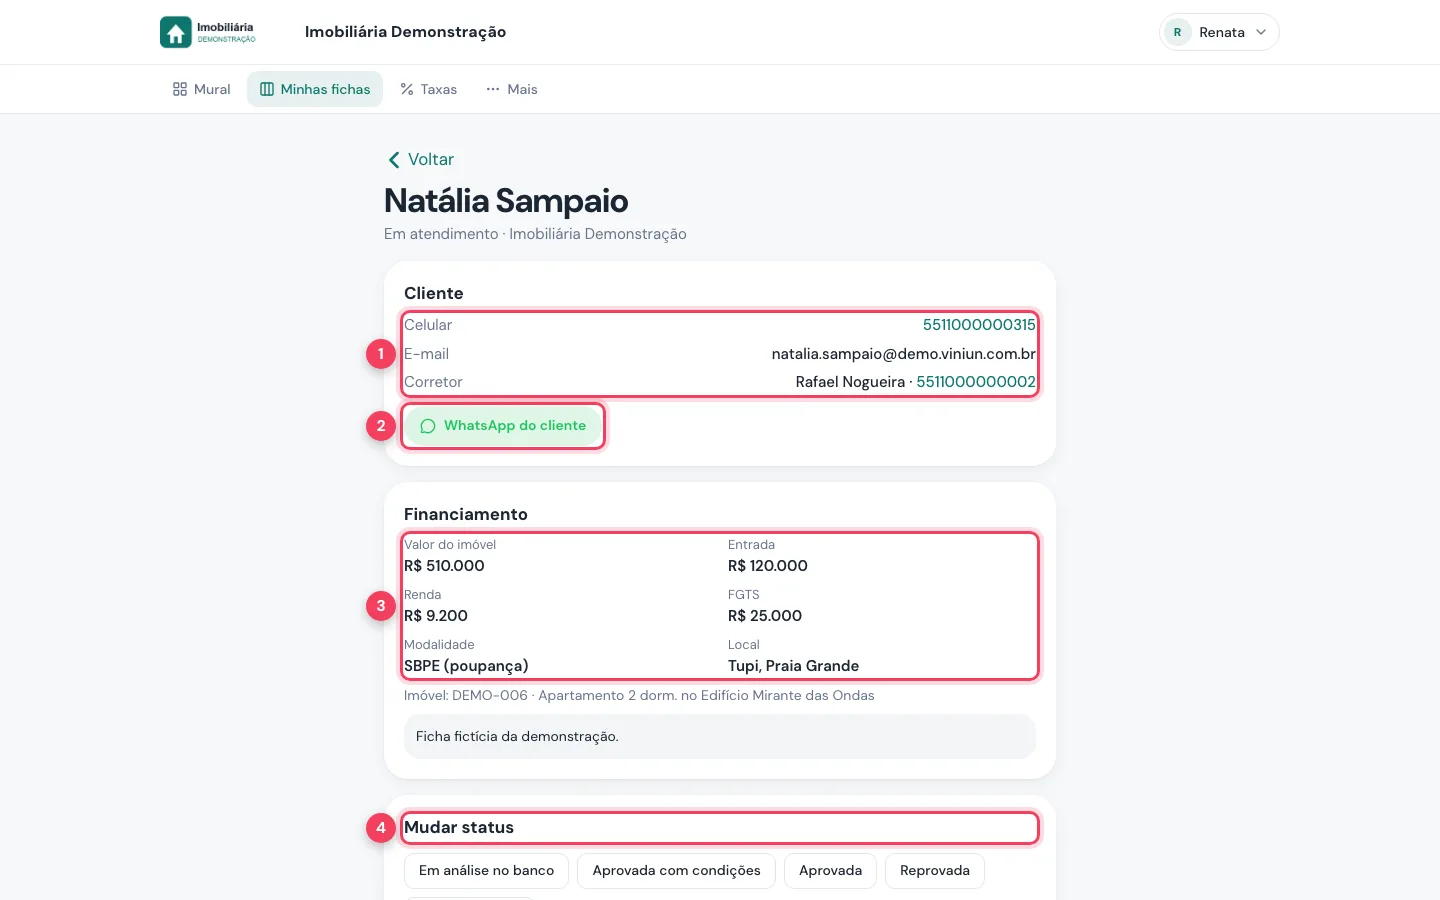This screenshot has width=1440, height=900.
Task: Click the Minhas fichas columns icon
Action: click(267, 89)
